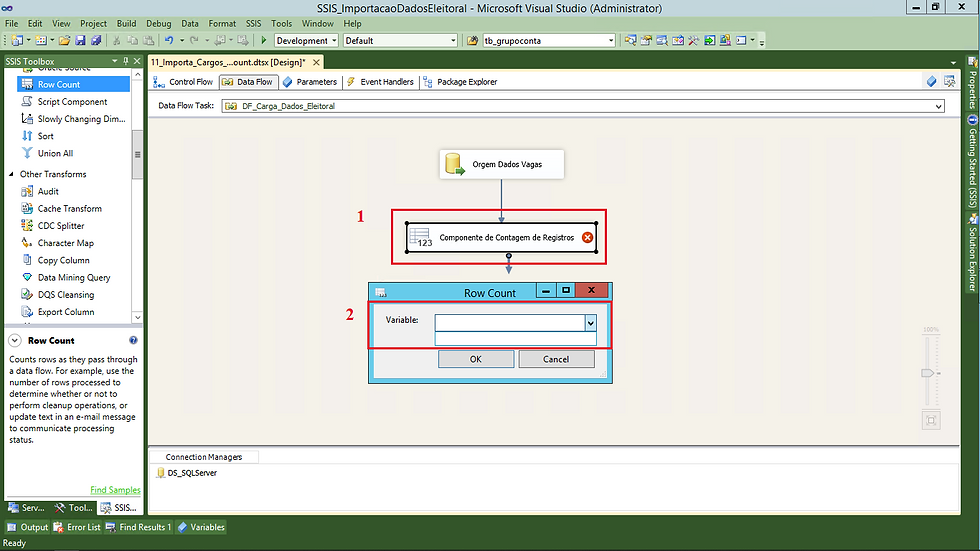
Task: Switch to the Control Flow tab
Action: pyautogui.click(x=184, y=82)
